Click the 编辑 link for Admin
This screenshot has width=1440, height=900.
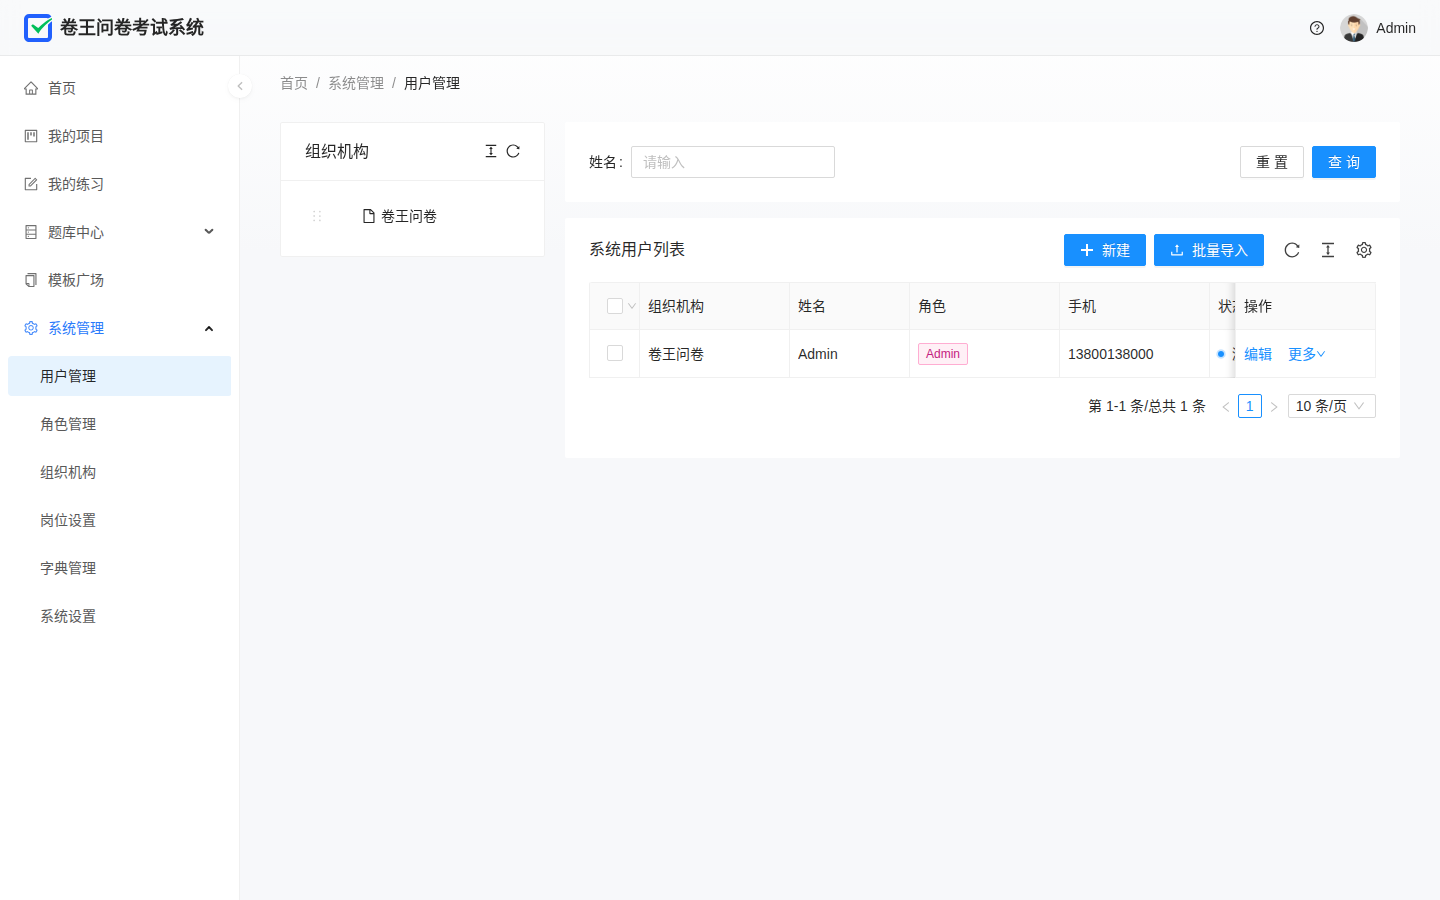click(1258, 354)
